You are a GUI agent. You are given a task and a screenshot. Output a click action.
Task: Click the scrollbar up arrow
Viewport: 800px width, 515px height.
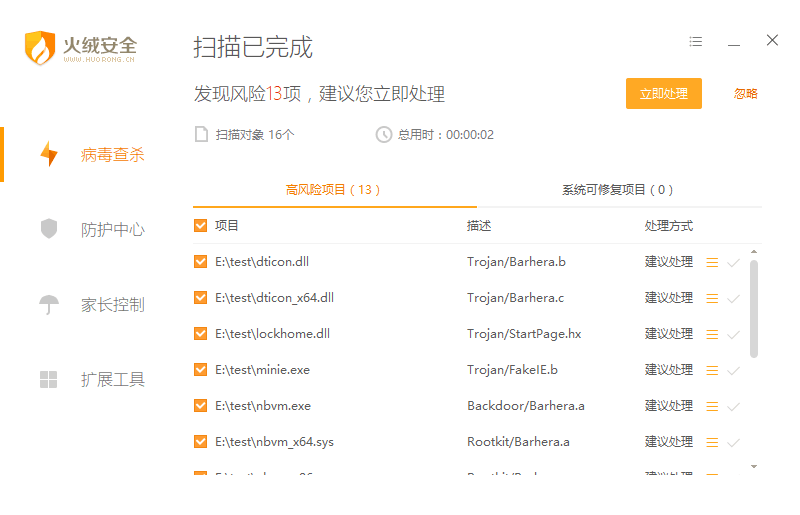coord(754,252)
